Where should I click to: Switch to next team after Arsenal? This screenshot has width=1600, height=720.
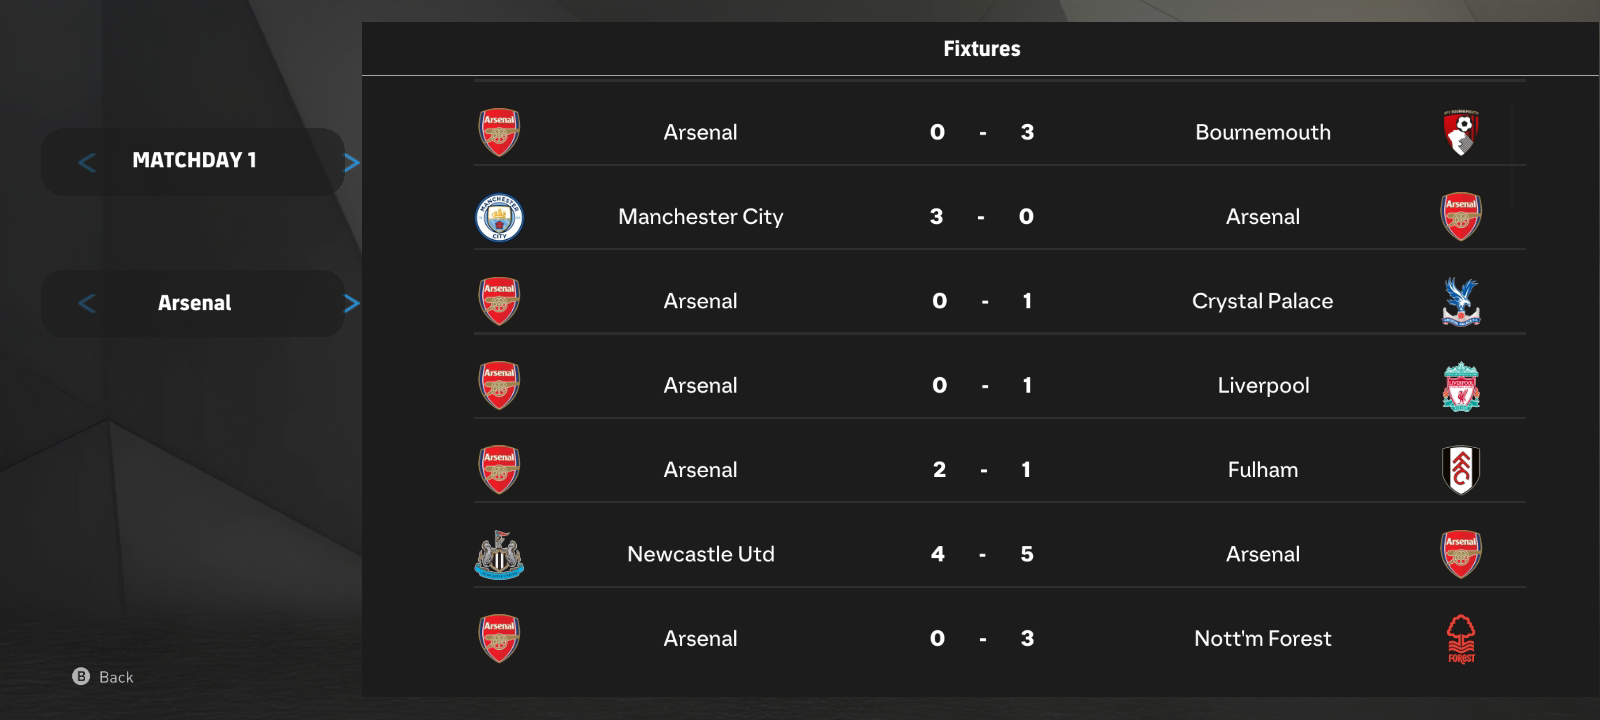[351, 303]
